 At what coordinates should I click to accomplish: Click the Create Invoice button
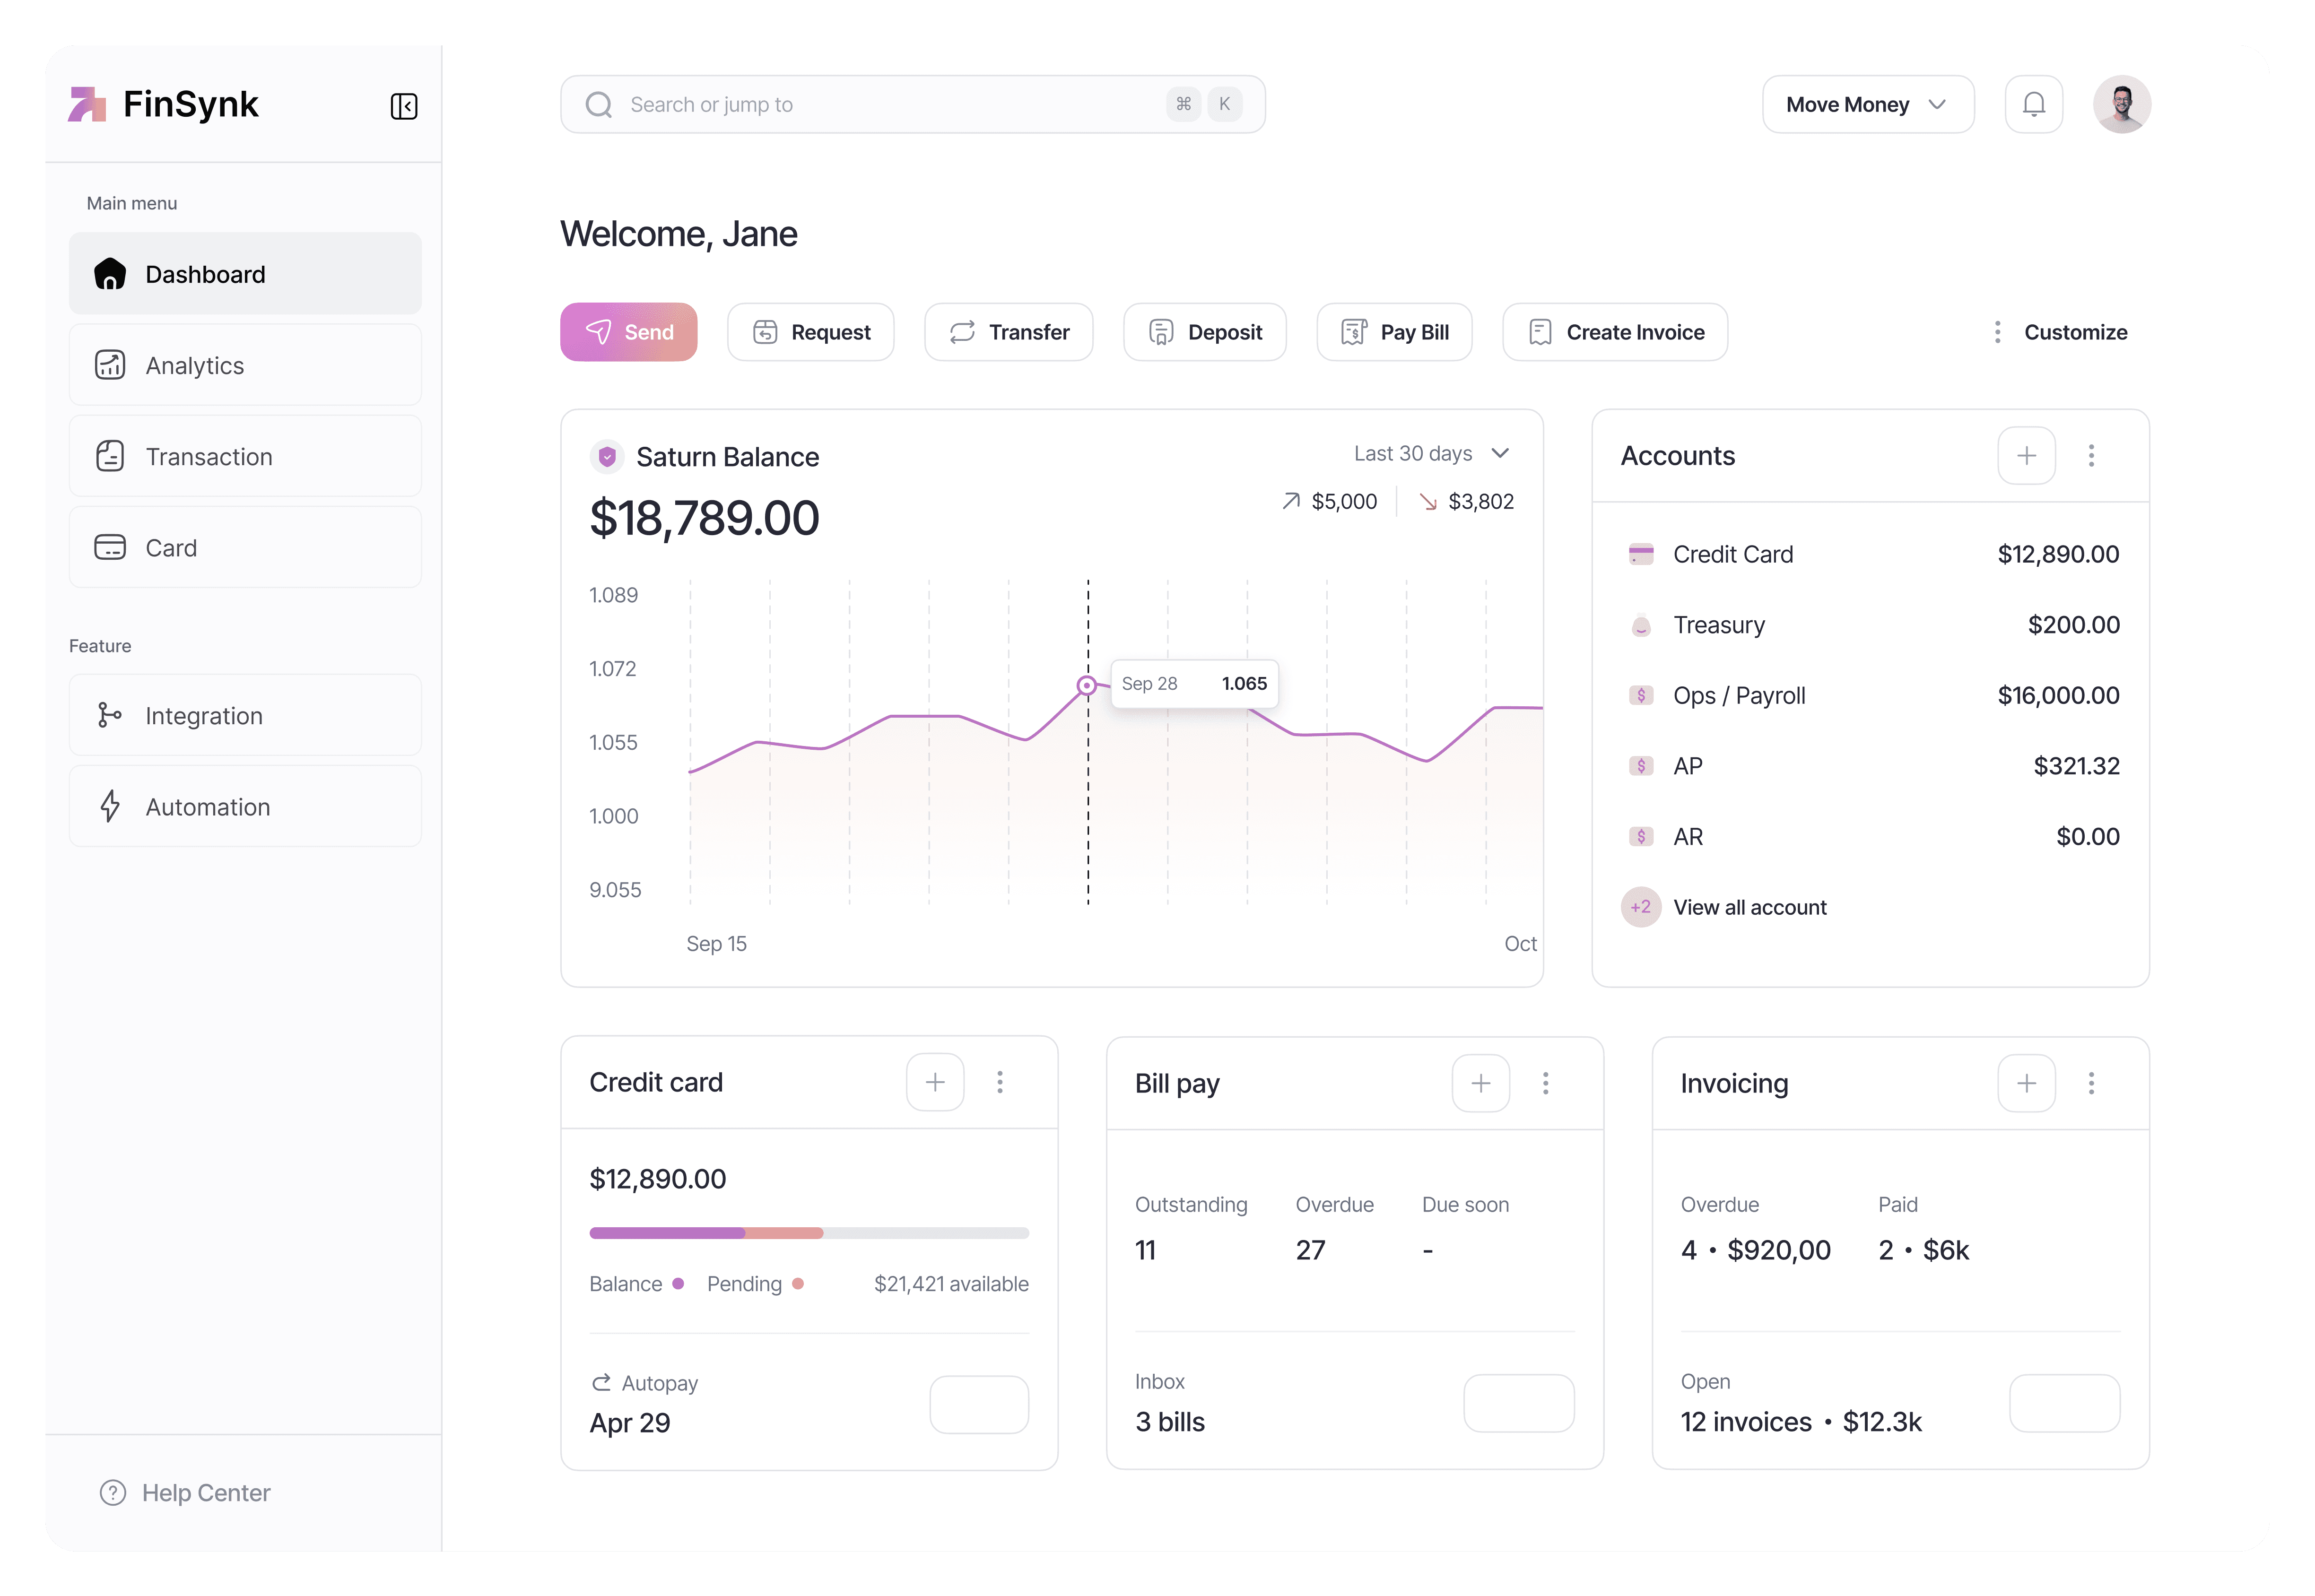click(1614, 331)
